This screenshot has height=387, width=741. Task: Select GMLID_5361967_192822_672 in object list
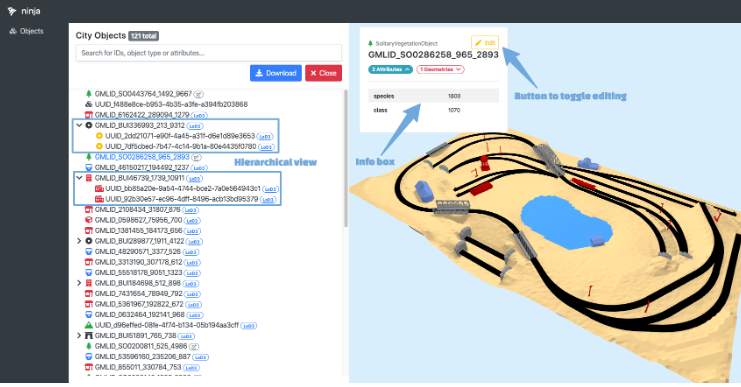coord(139,304)
